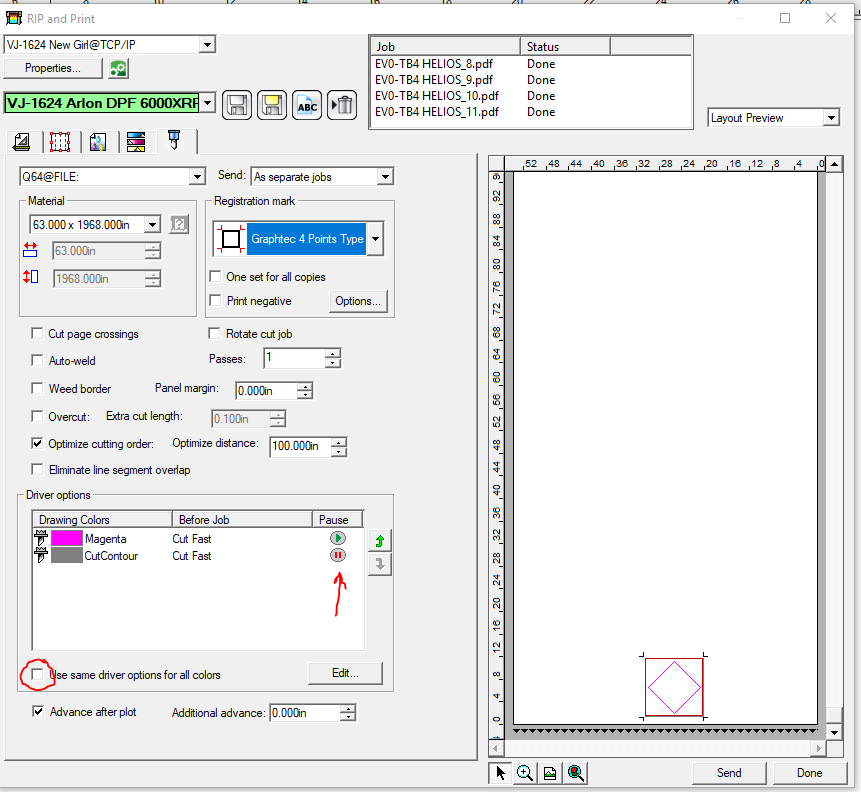The height and width of the screenshot is (792, 861).
Task: Click the save preset floppy icon
Action: pos(237,104)
